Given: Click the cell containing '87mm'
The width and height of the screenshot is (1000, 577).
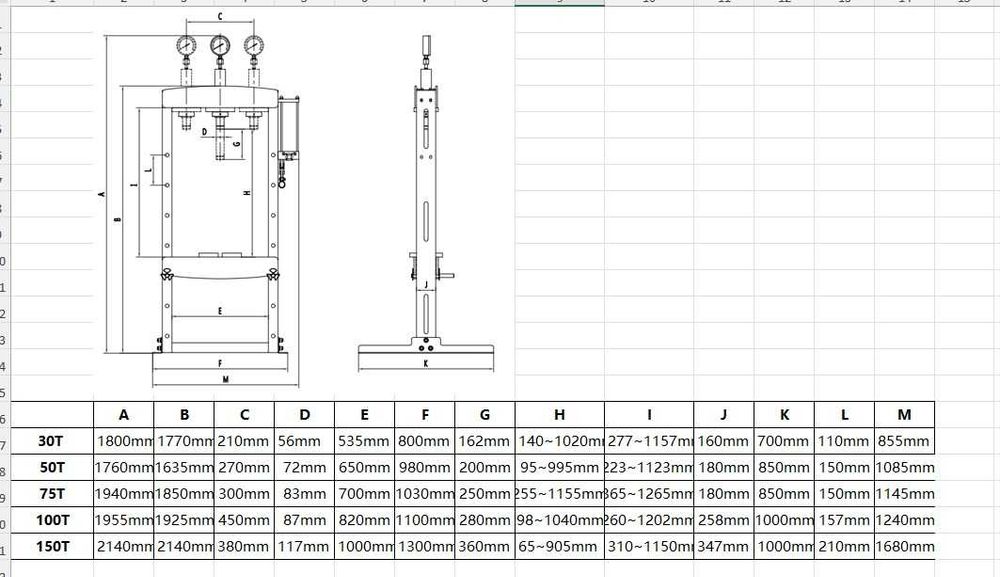Looking at the screenshot, I should 304,520.
